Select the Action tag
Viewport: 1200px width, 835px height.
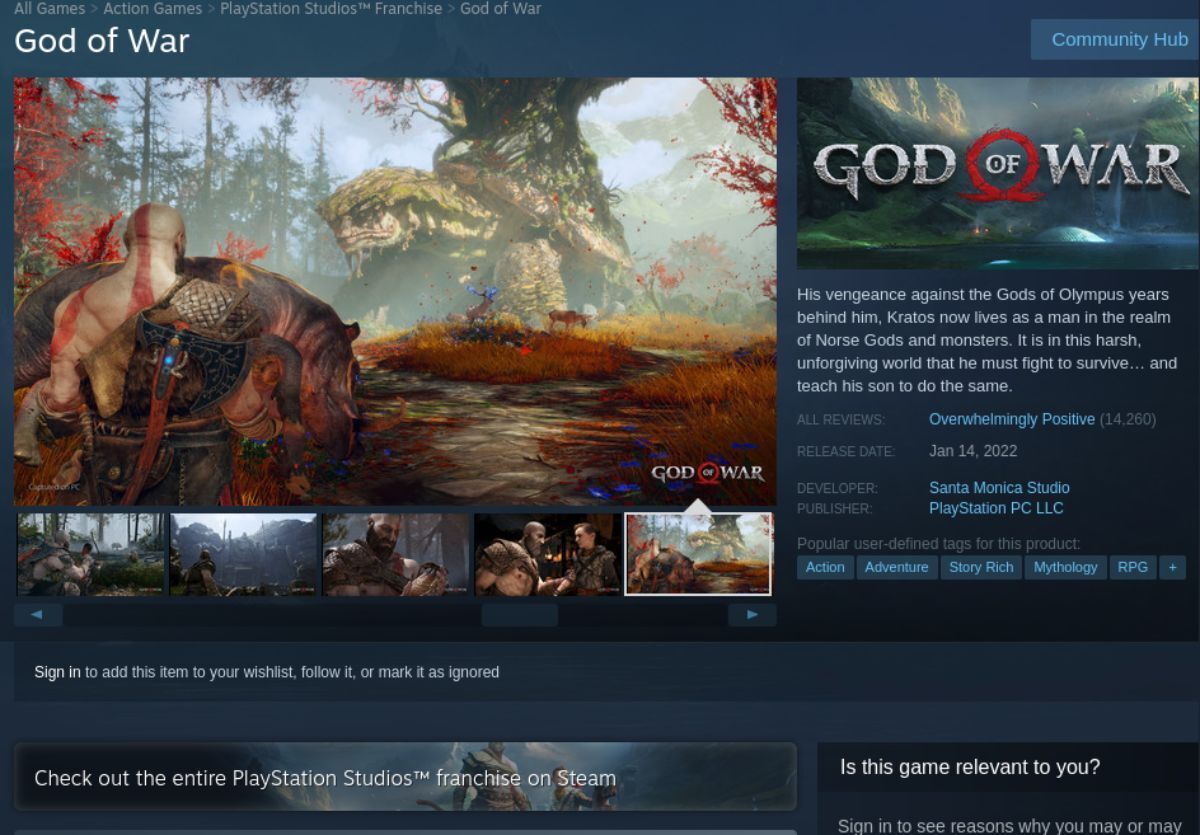(x=824, y=567)
